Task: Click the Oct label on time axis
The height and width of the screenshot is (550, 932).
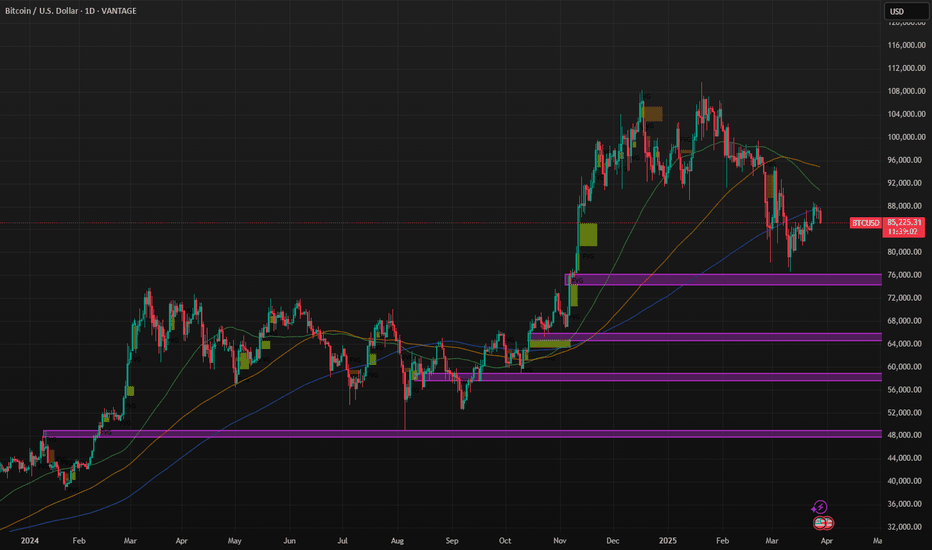Action: click(x=505, y=541)
